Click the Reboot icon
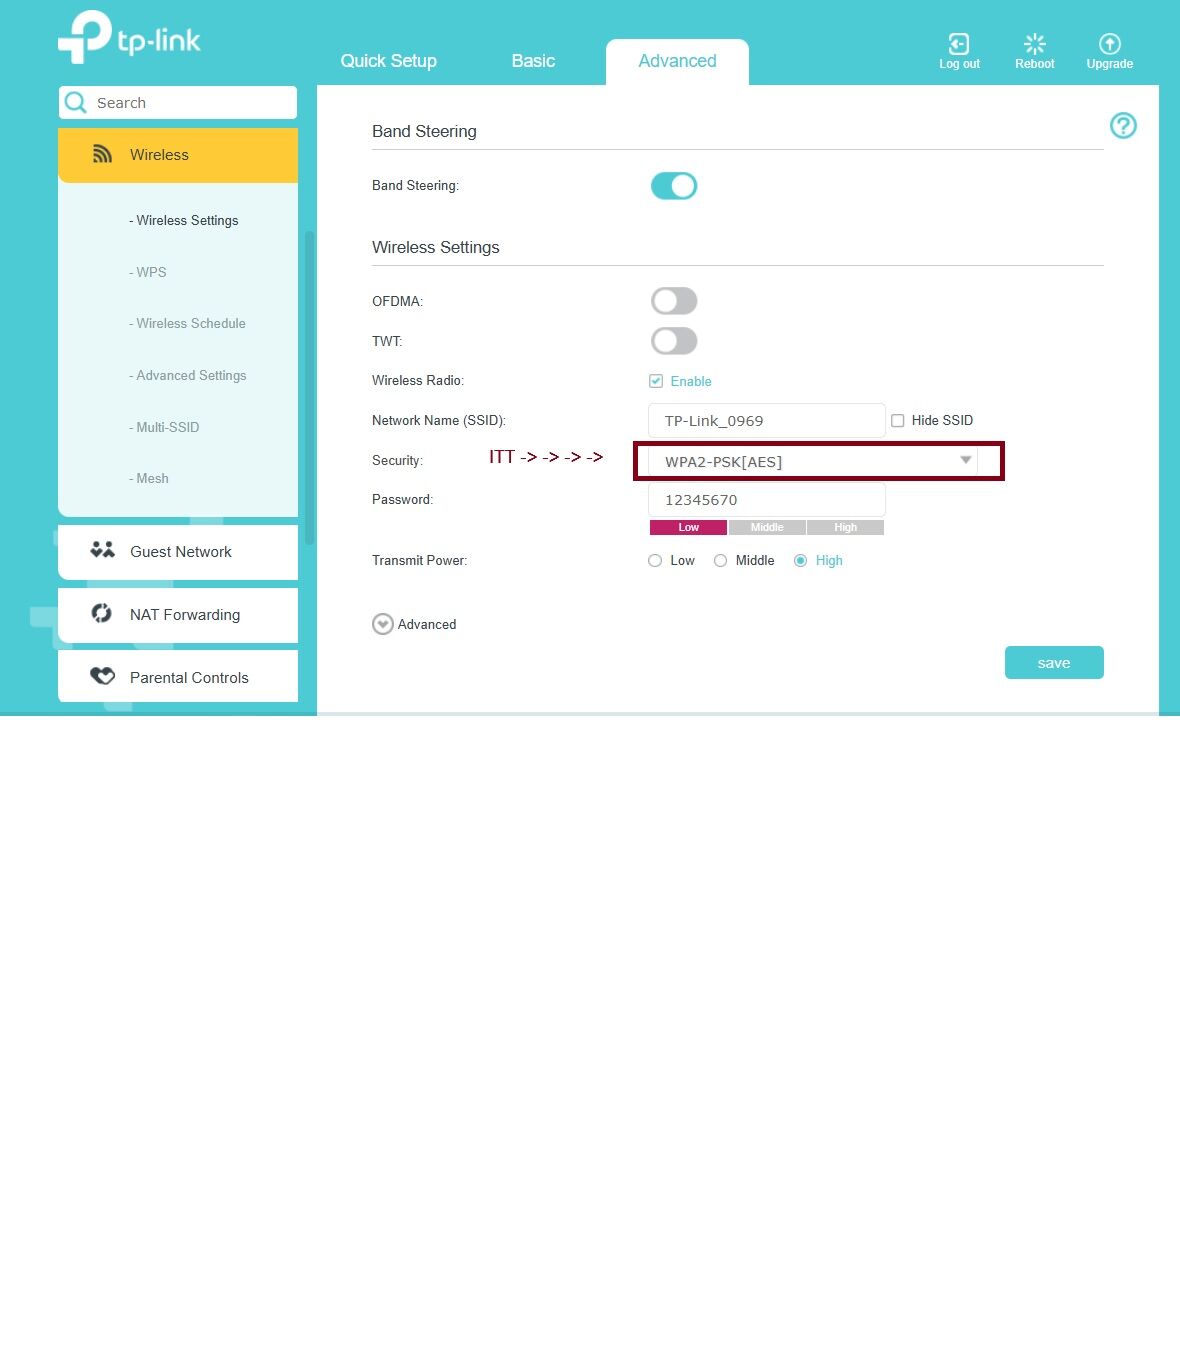The width and height of the screenshot is (1180, 1370). tap(1035, 44)
